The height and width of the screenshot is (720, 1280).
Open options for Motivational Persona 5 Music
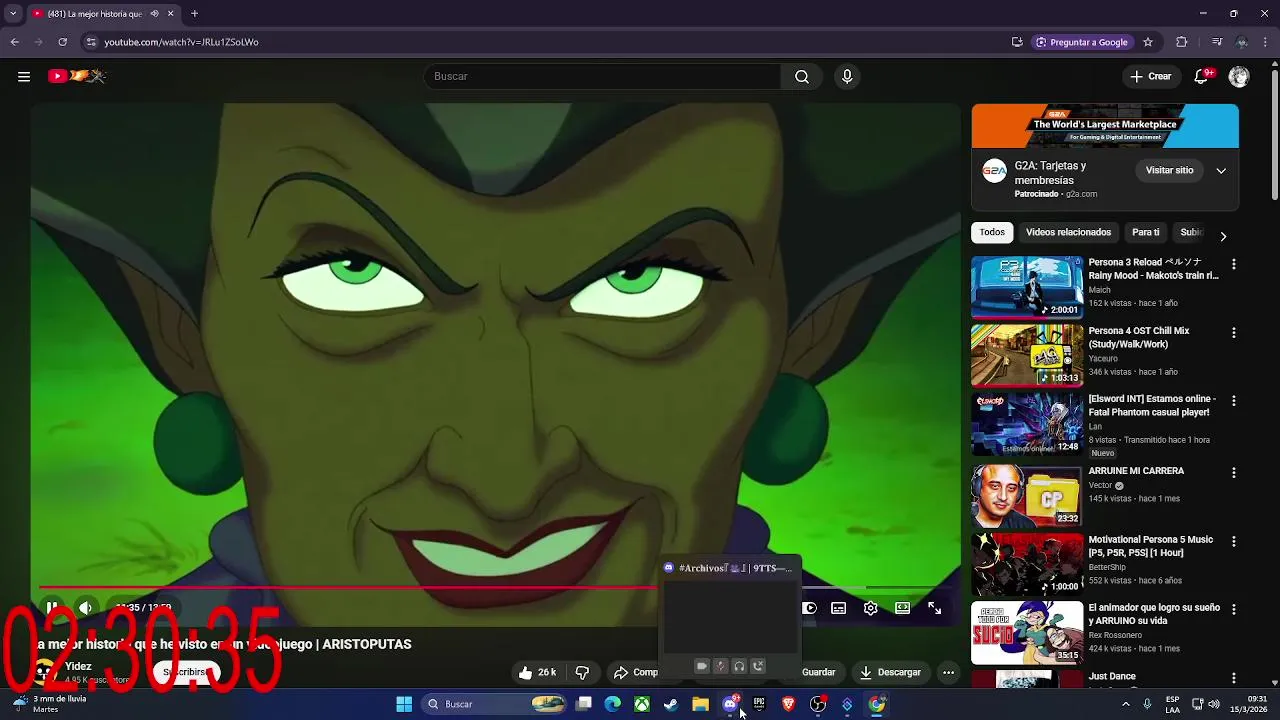pos(1233,541)
